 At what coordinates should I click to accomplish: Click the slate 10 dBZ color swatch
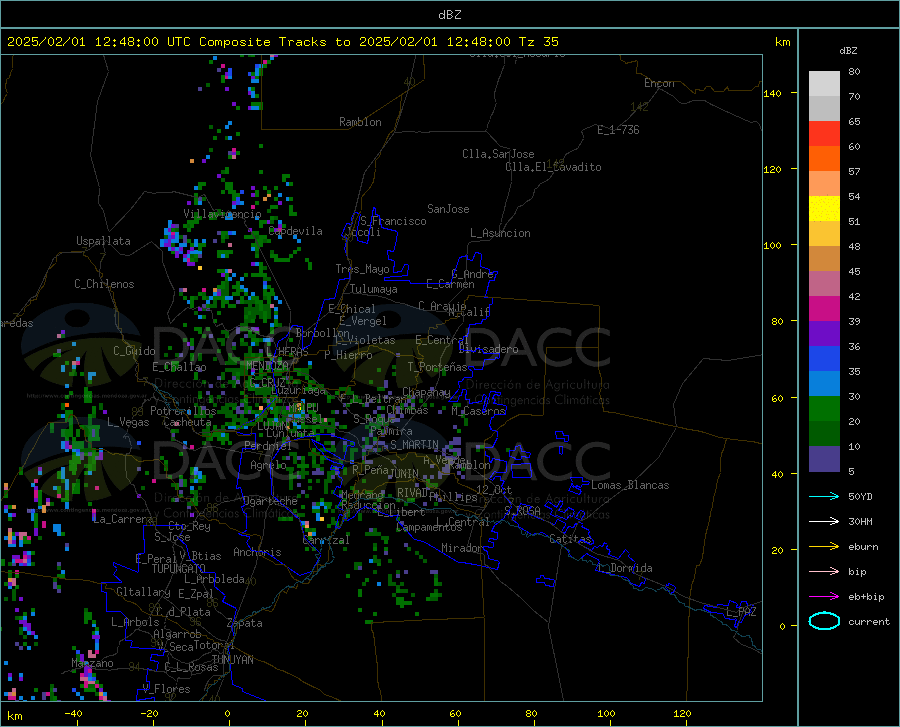click(x=824, y=459)
